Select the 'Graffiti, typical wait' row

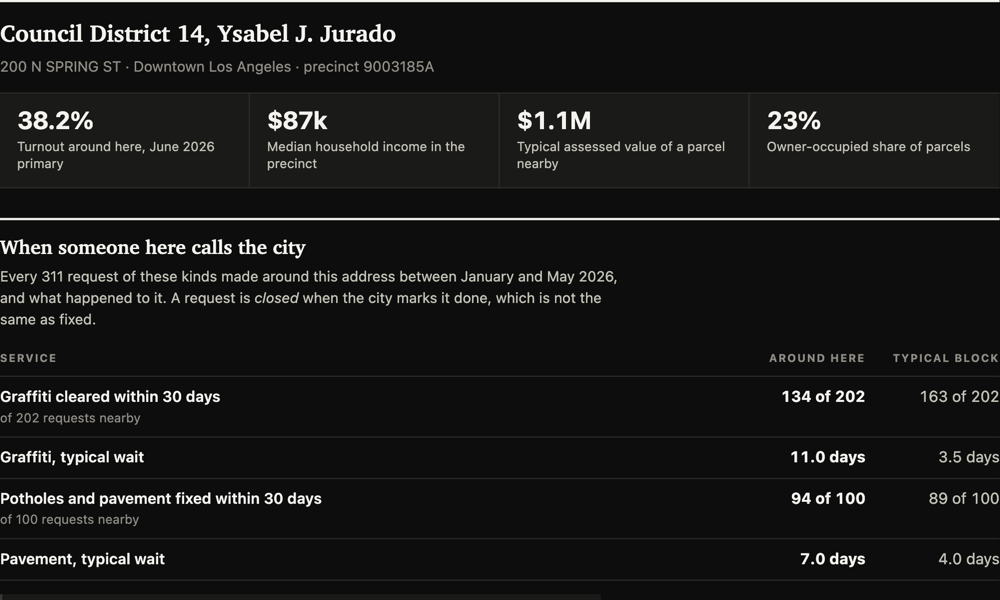click(x=500, y=458)
